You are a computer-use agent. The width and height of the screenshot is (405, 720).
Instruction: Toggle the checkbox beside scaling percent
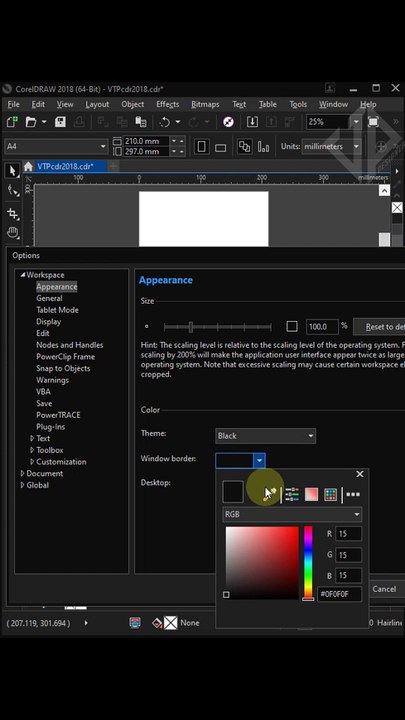coord(292,326)
